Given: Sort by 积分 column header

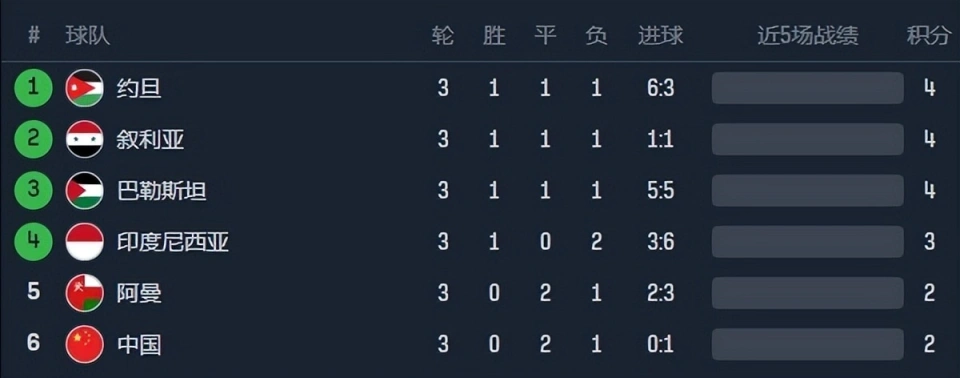Looking at the screenshot, I should (x=929, y=36).
